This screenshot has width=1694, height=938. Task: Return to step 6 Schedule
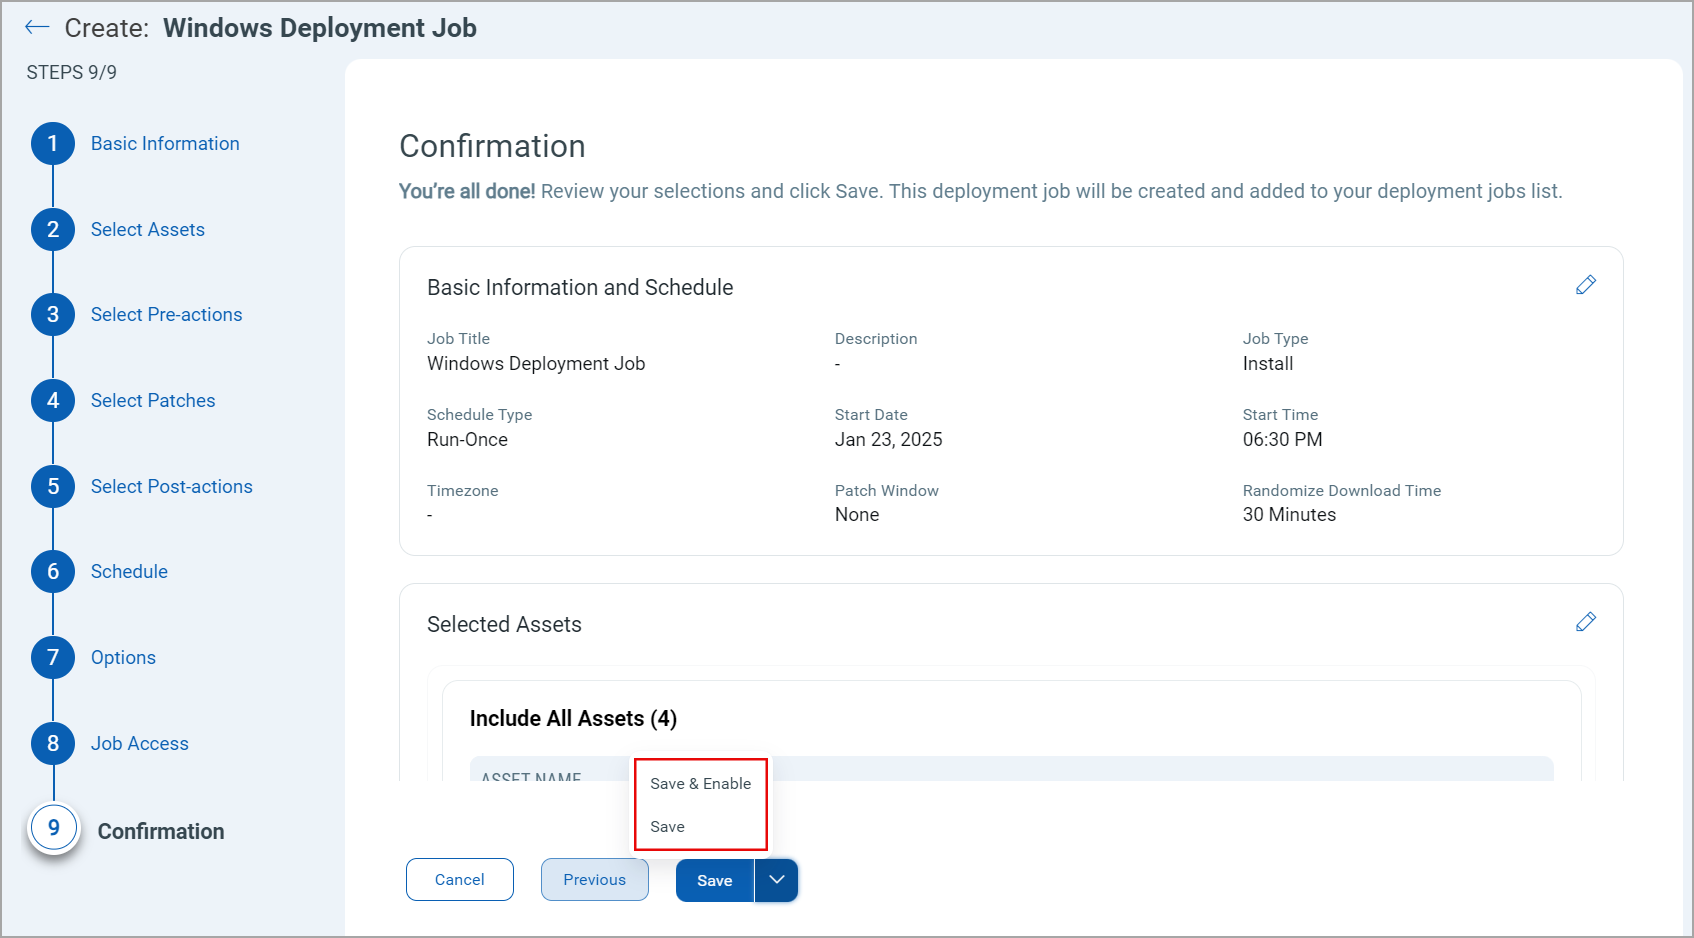pos(52,571)
